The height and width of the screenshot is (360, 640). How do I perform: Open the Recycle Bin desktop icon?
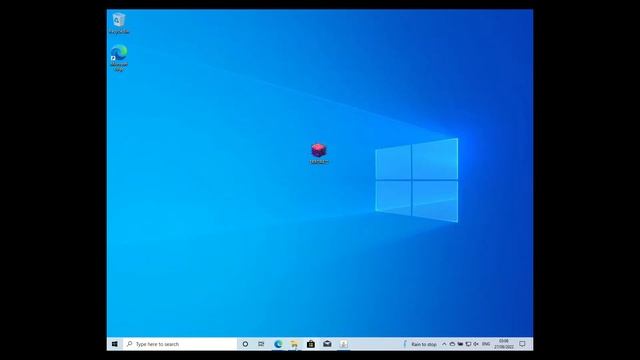[119, 23]
